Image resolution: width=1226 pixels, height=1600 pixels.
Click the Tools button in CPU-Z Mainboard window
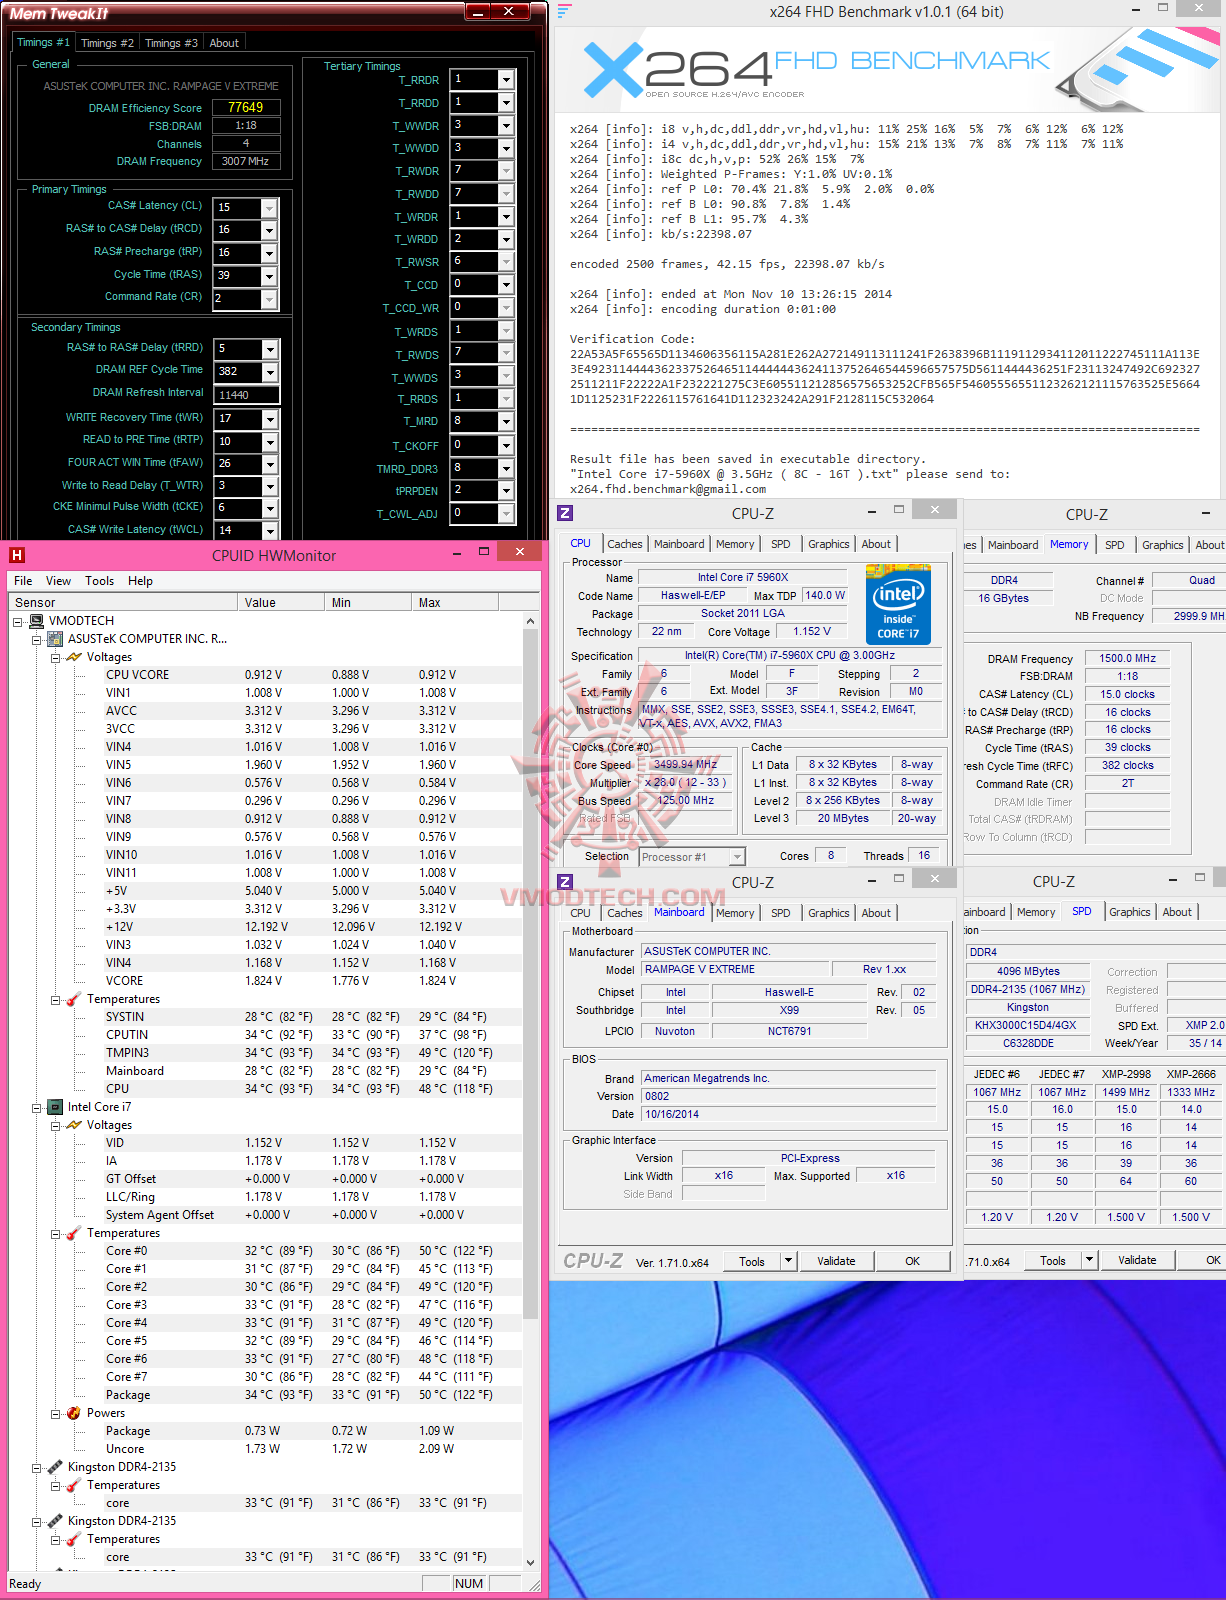(x=752, y=1261)
